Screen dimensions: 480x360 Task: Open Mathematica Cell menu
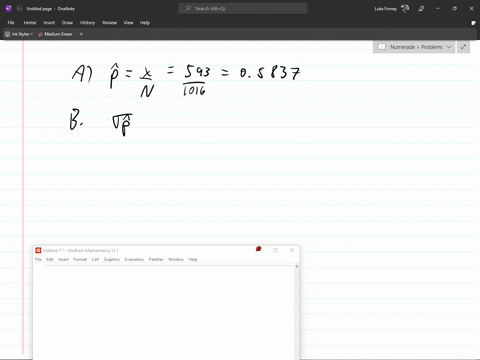[x=95, y=259]
